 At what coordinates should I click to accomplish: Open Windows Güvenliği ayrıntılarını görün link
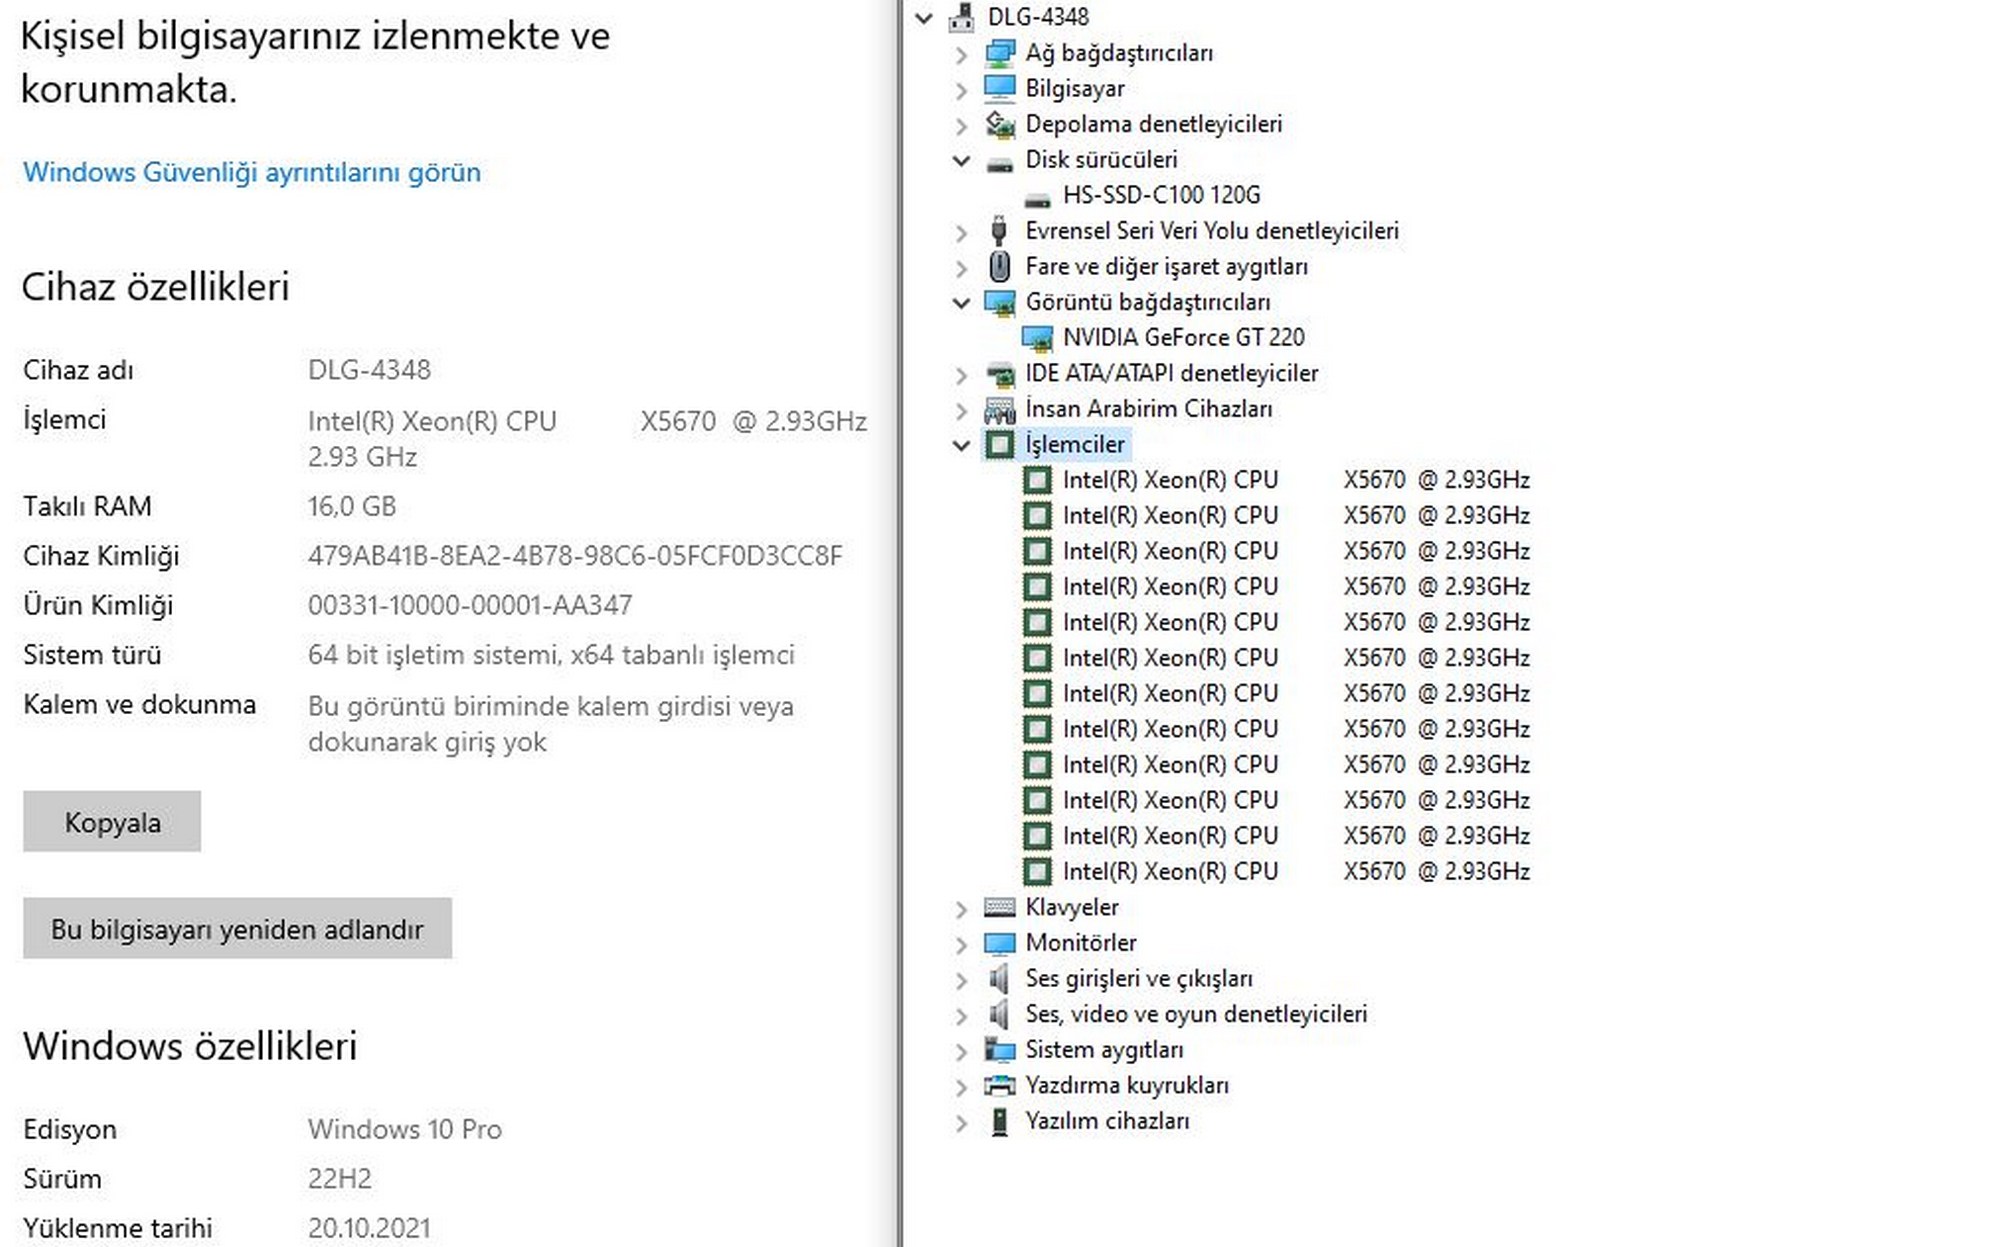tap(252, 172)
